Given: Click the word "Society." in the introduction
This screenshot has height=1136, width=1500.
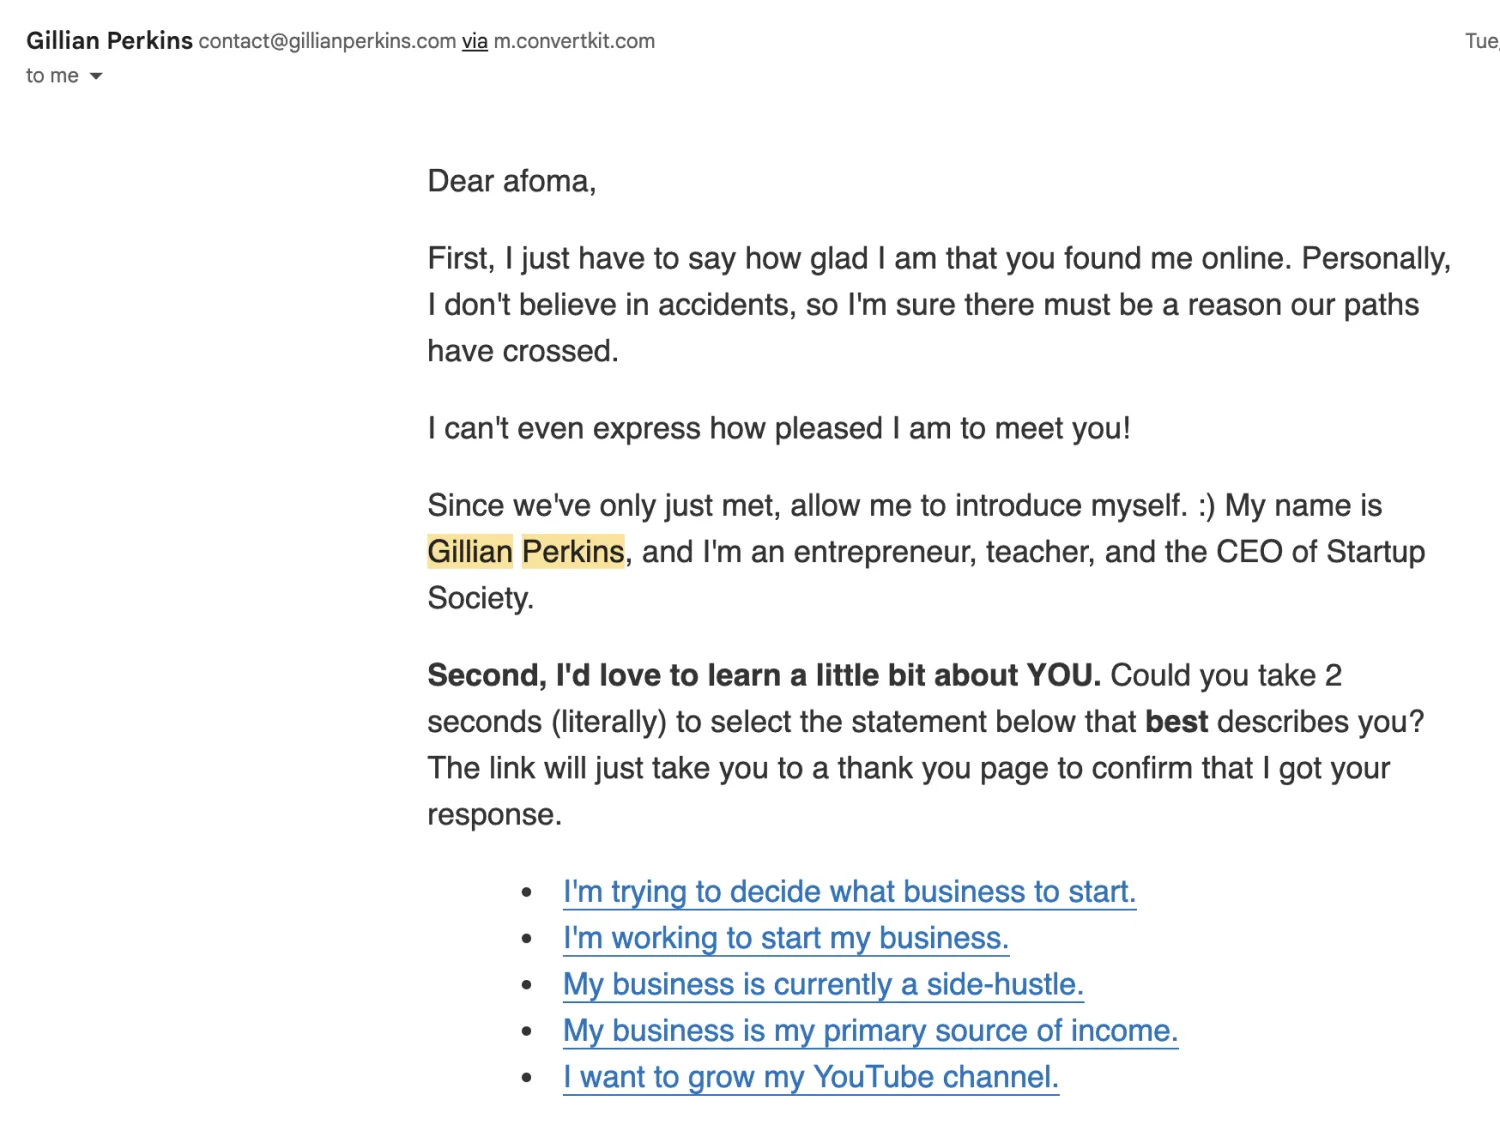Looking at the screenshot, I should 480,598.
